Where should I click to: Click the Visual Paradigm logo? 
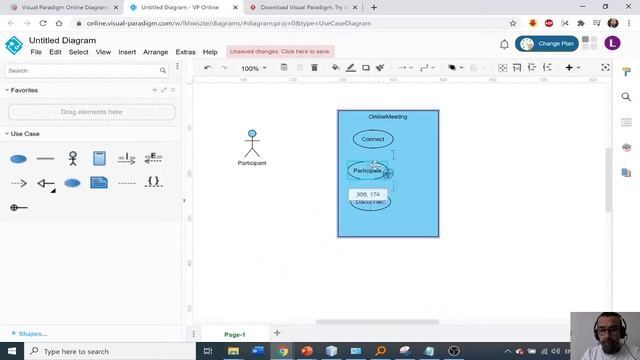point(14,45)
